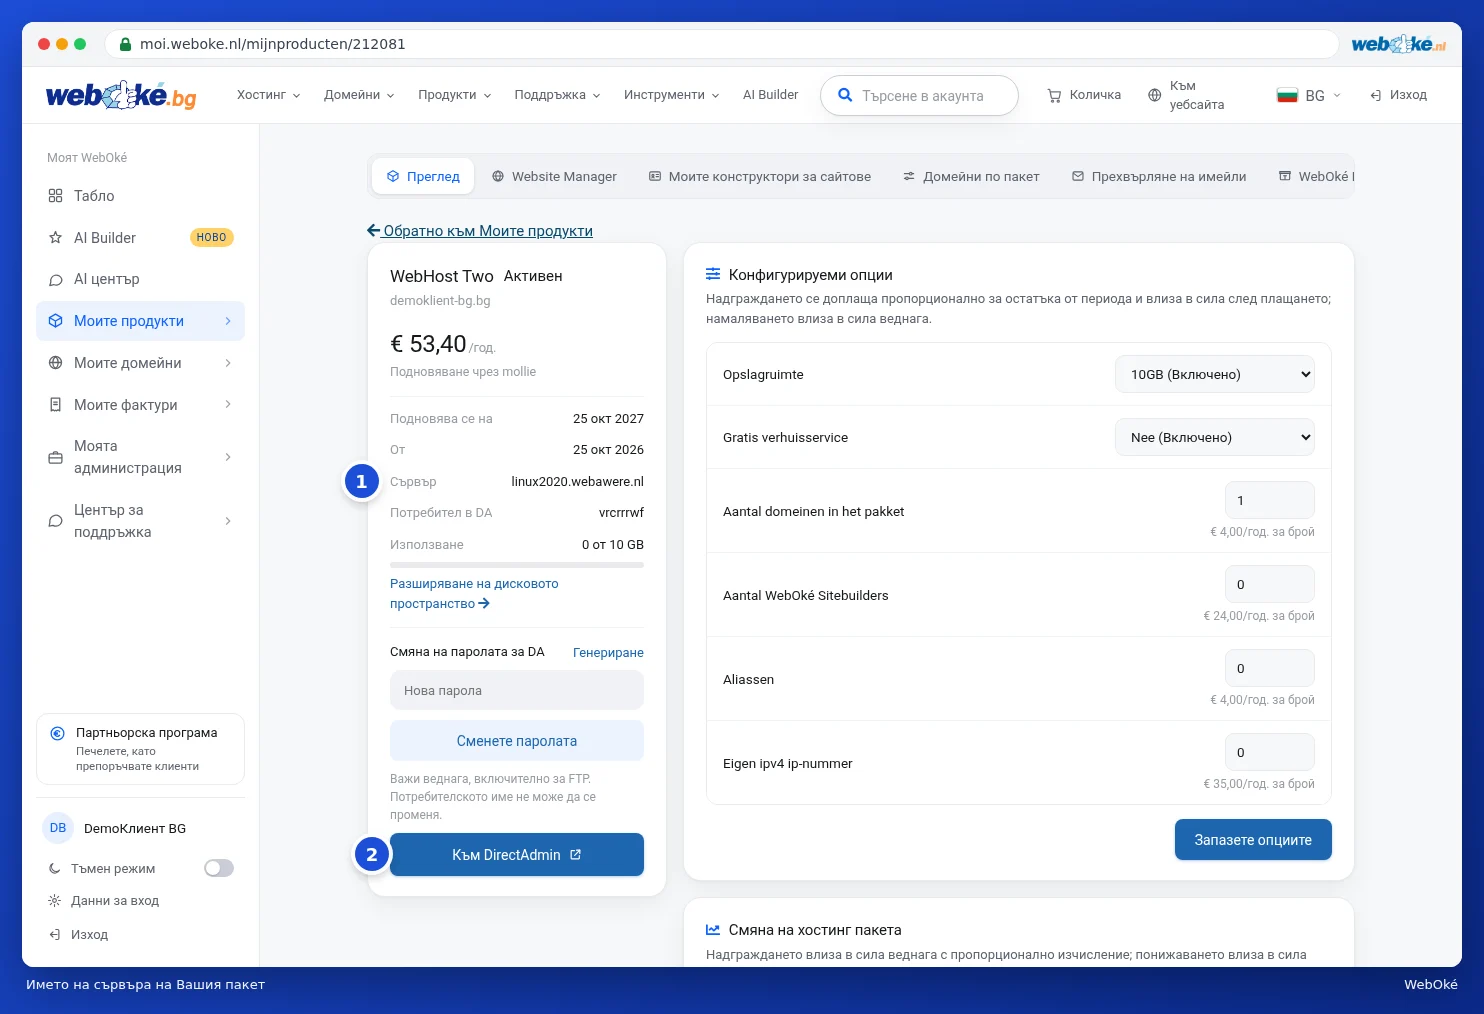Open AI Builder star item in sidebar

(140, 238)
